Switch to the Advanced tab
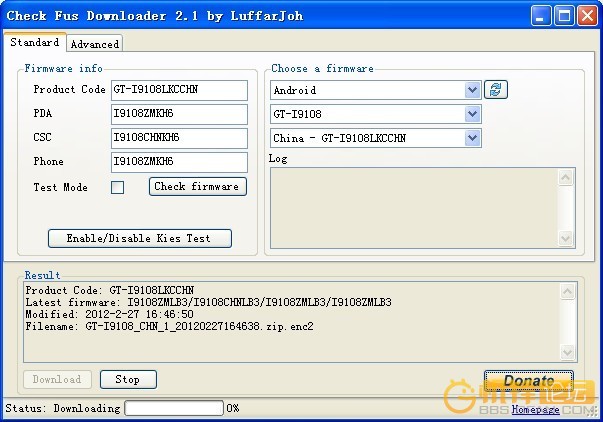The image size is (603, 422). [95, 44]
